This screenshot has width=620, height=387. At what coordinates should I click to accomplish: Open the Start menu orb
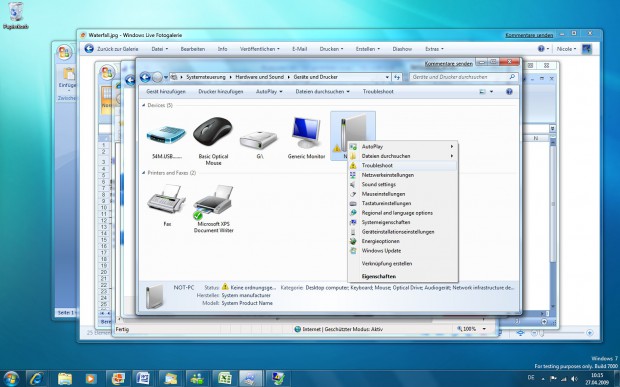click(x=11, y=378)
